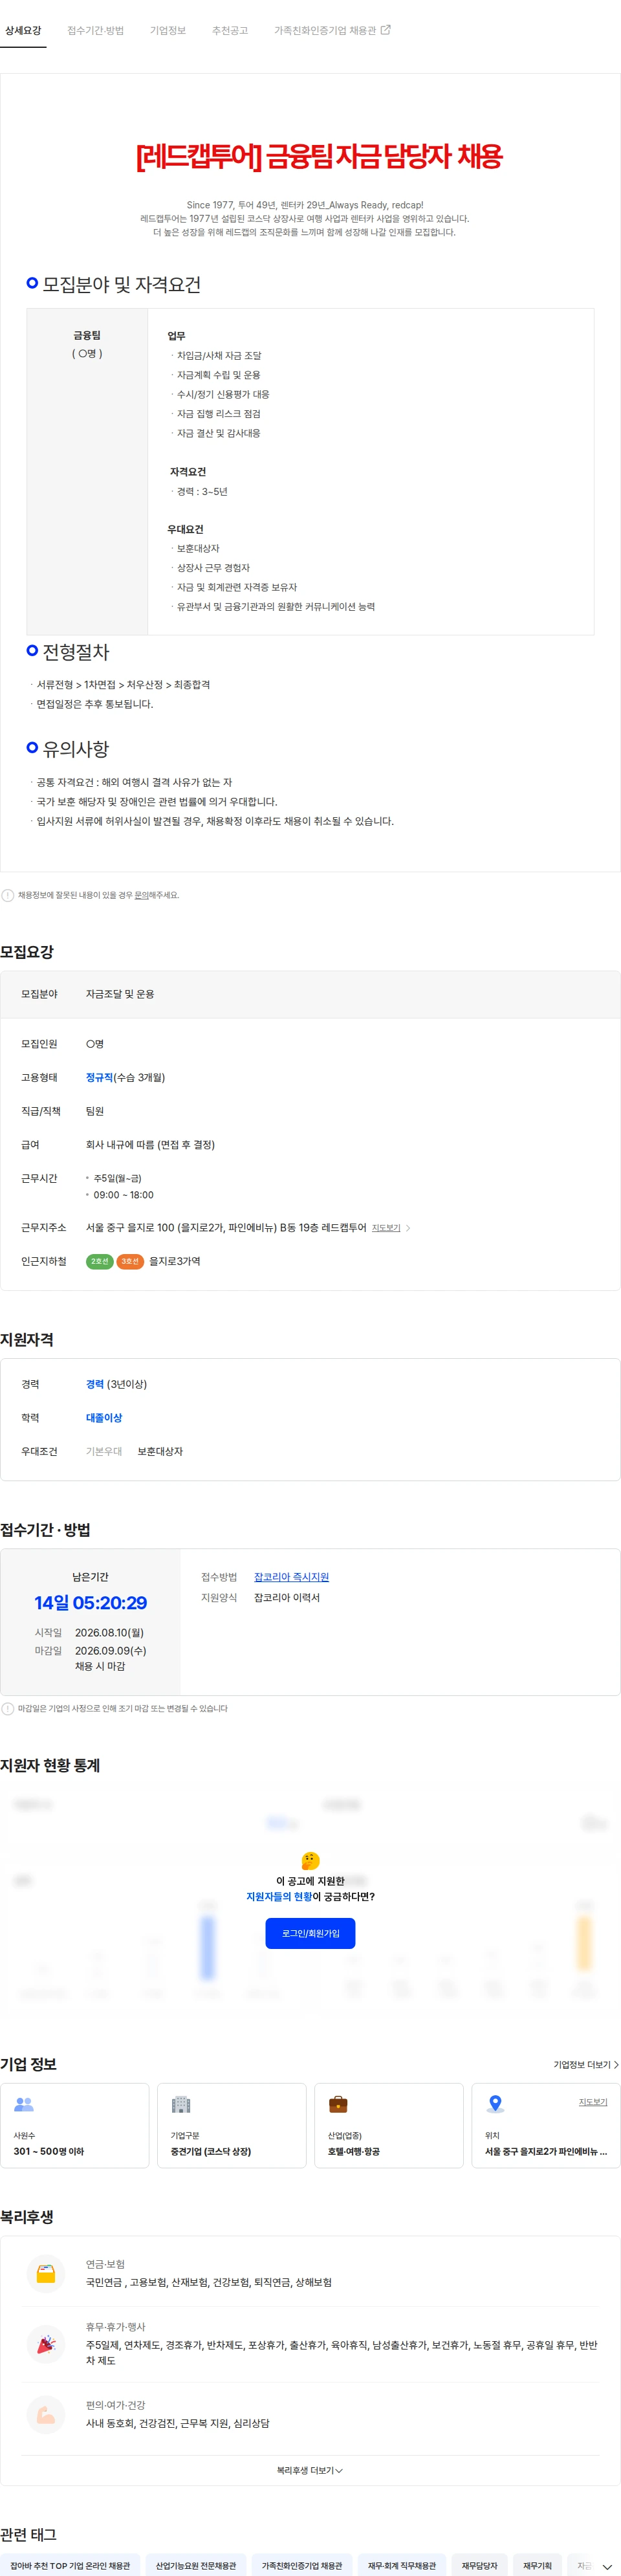621x2576 pixels.
Task: Click the 301 ~ 500명 이하 employee count
Action: pos(49,2151)
